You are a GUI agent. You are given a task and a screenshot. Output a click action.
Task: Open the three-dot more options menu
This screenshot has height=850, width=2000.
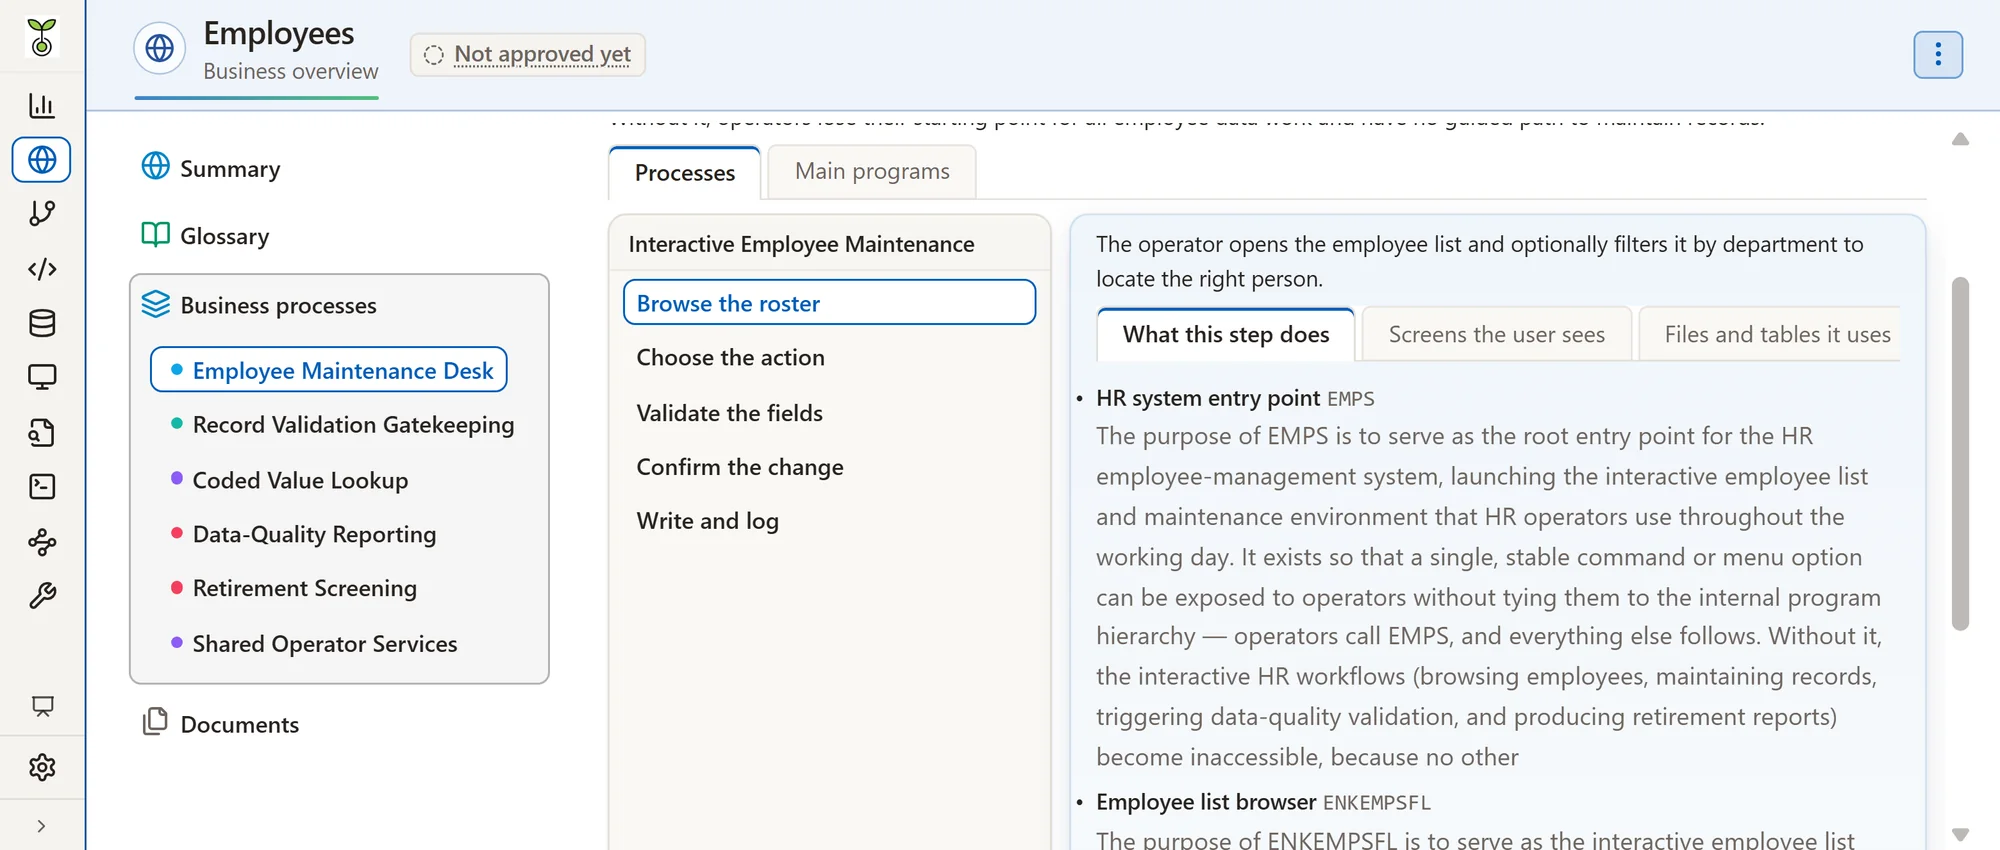(1938, 54)
